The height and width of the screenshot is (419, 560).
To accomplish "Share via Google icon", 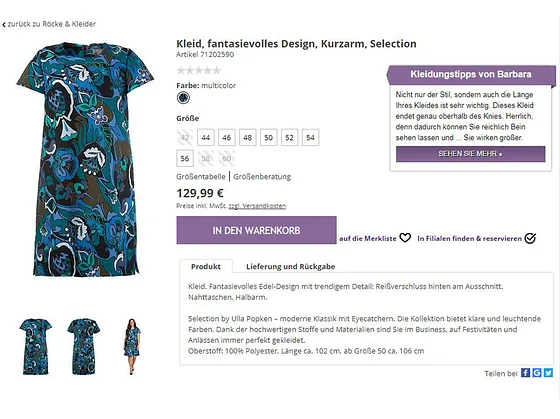I will (x=537, y=373).
